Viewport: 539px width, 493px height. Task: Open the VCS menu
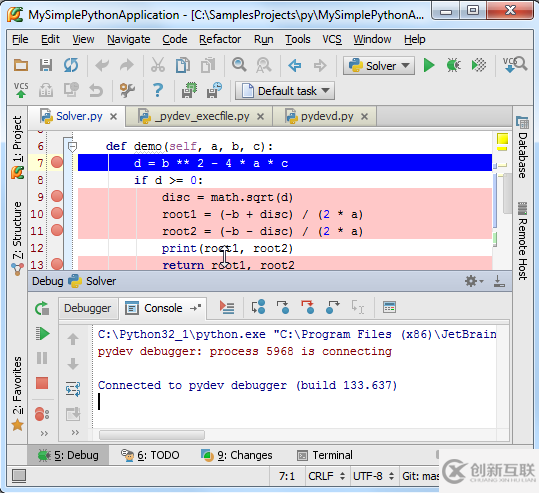point(332,39)
